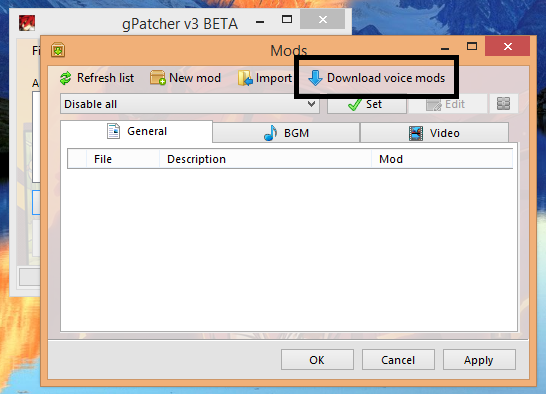Close the Mods dialog window
546x394 pixels.
tap(507, 46)
